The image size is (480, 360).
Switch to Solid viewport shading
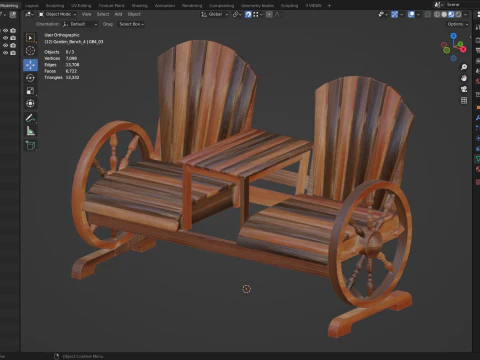[444, 14]
